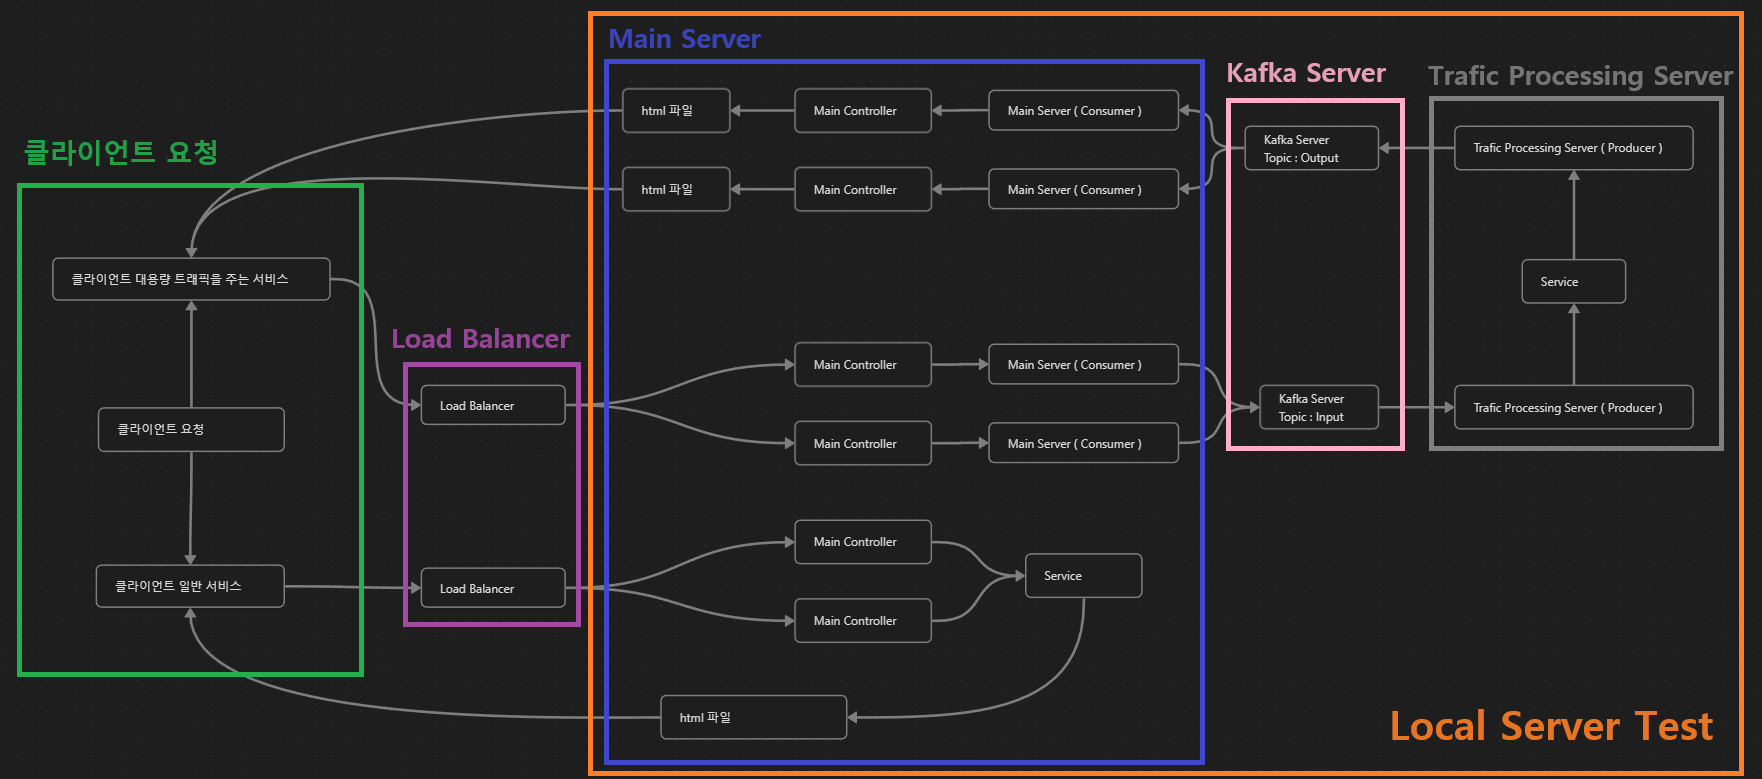This screenshot has height=779, width=1762.
Task: Select the lower Load Balancer node
Action: pyautogui.click(x=493, y=588)
